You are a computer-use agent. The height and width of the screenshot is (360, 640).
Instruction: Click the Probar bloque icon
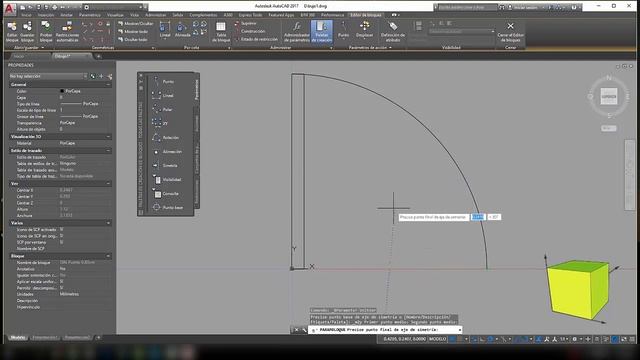pyautogui.click(x=46, y=31)
